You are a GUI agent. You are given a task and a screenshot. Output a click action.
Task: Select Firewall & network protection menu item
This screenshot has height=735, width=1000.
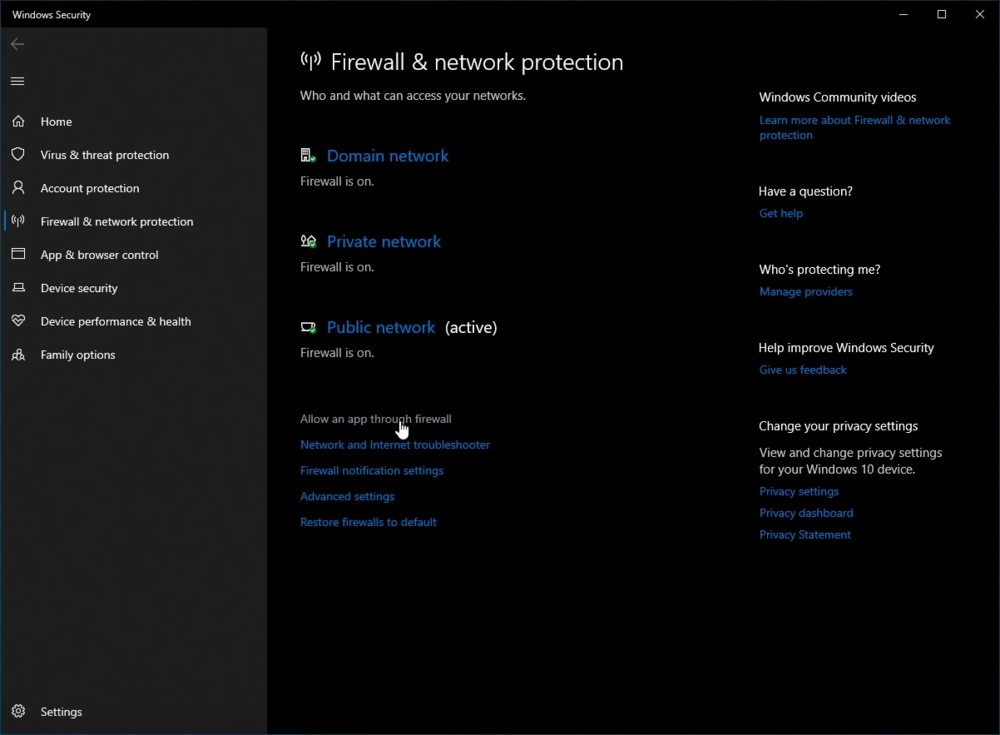[x=116, y=222]
